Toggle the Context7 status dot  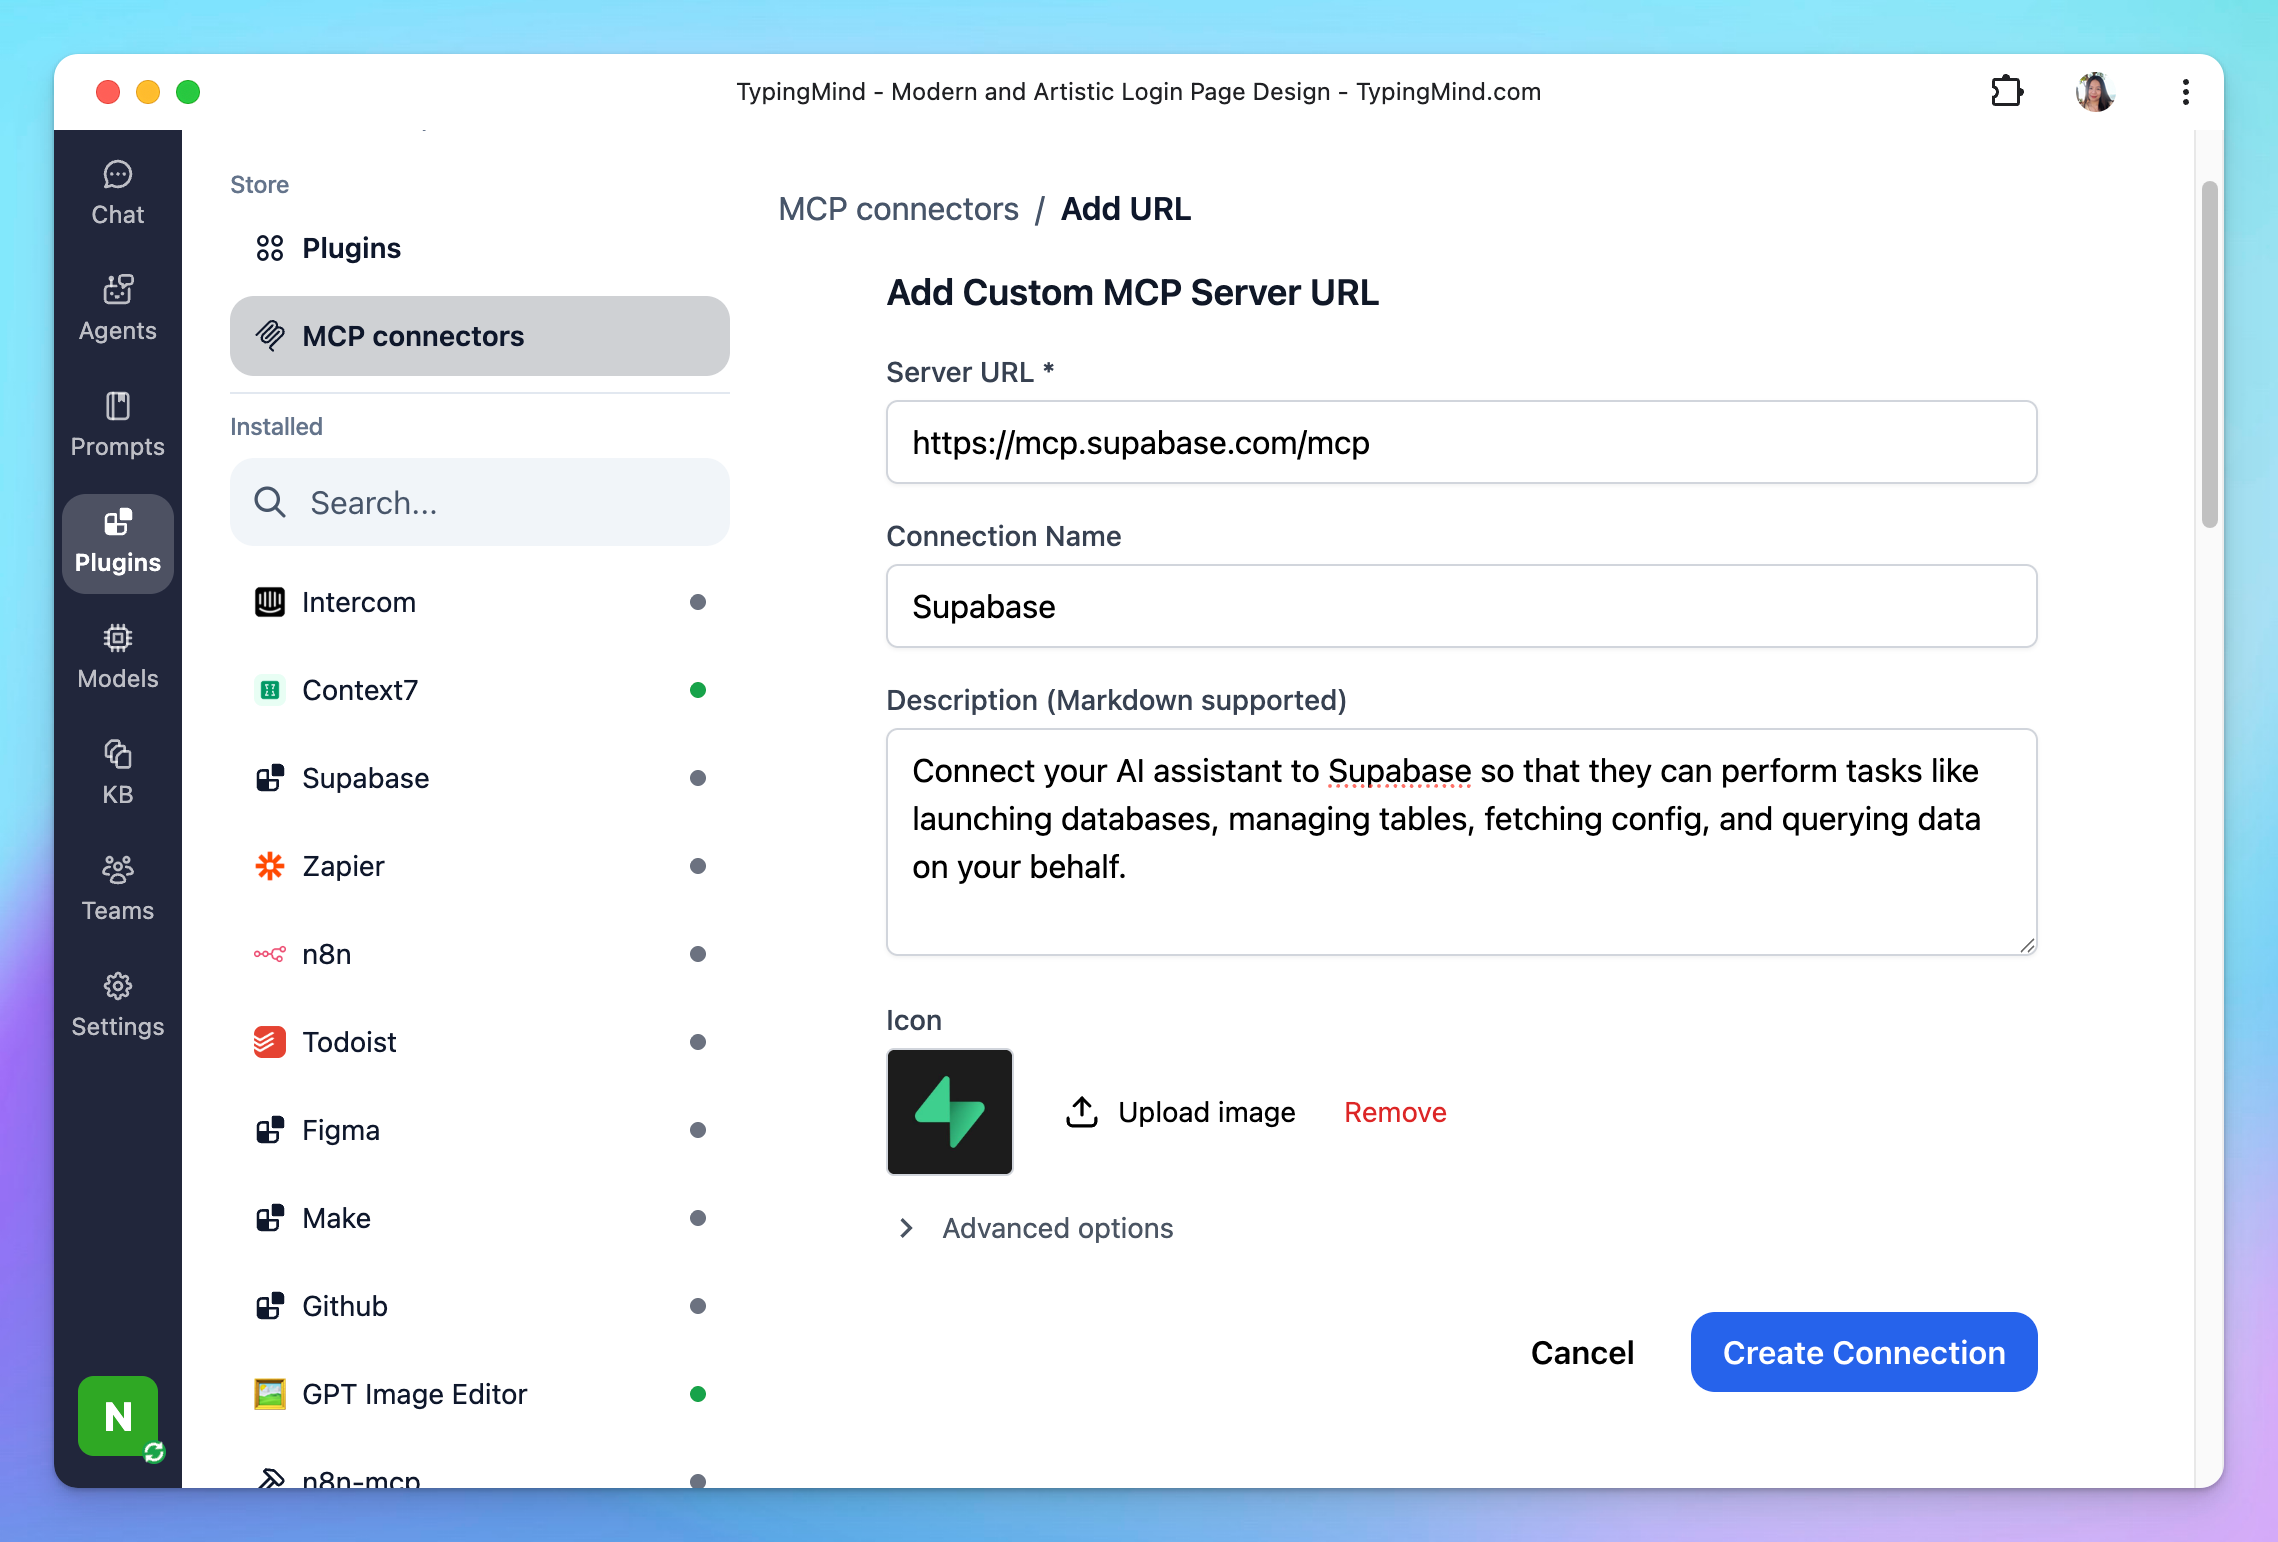click(698, 690)
